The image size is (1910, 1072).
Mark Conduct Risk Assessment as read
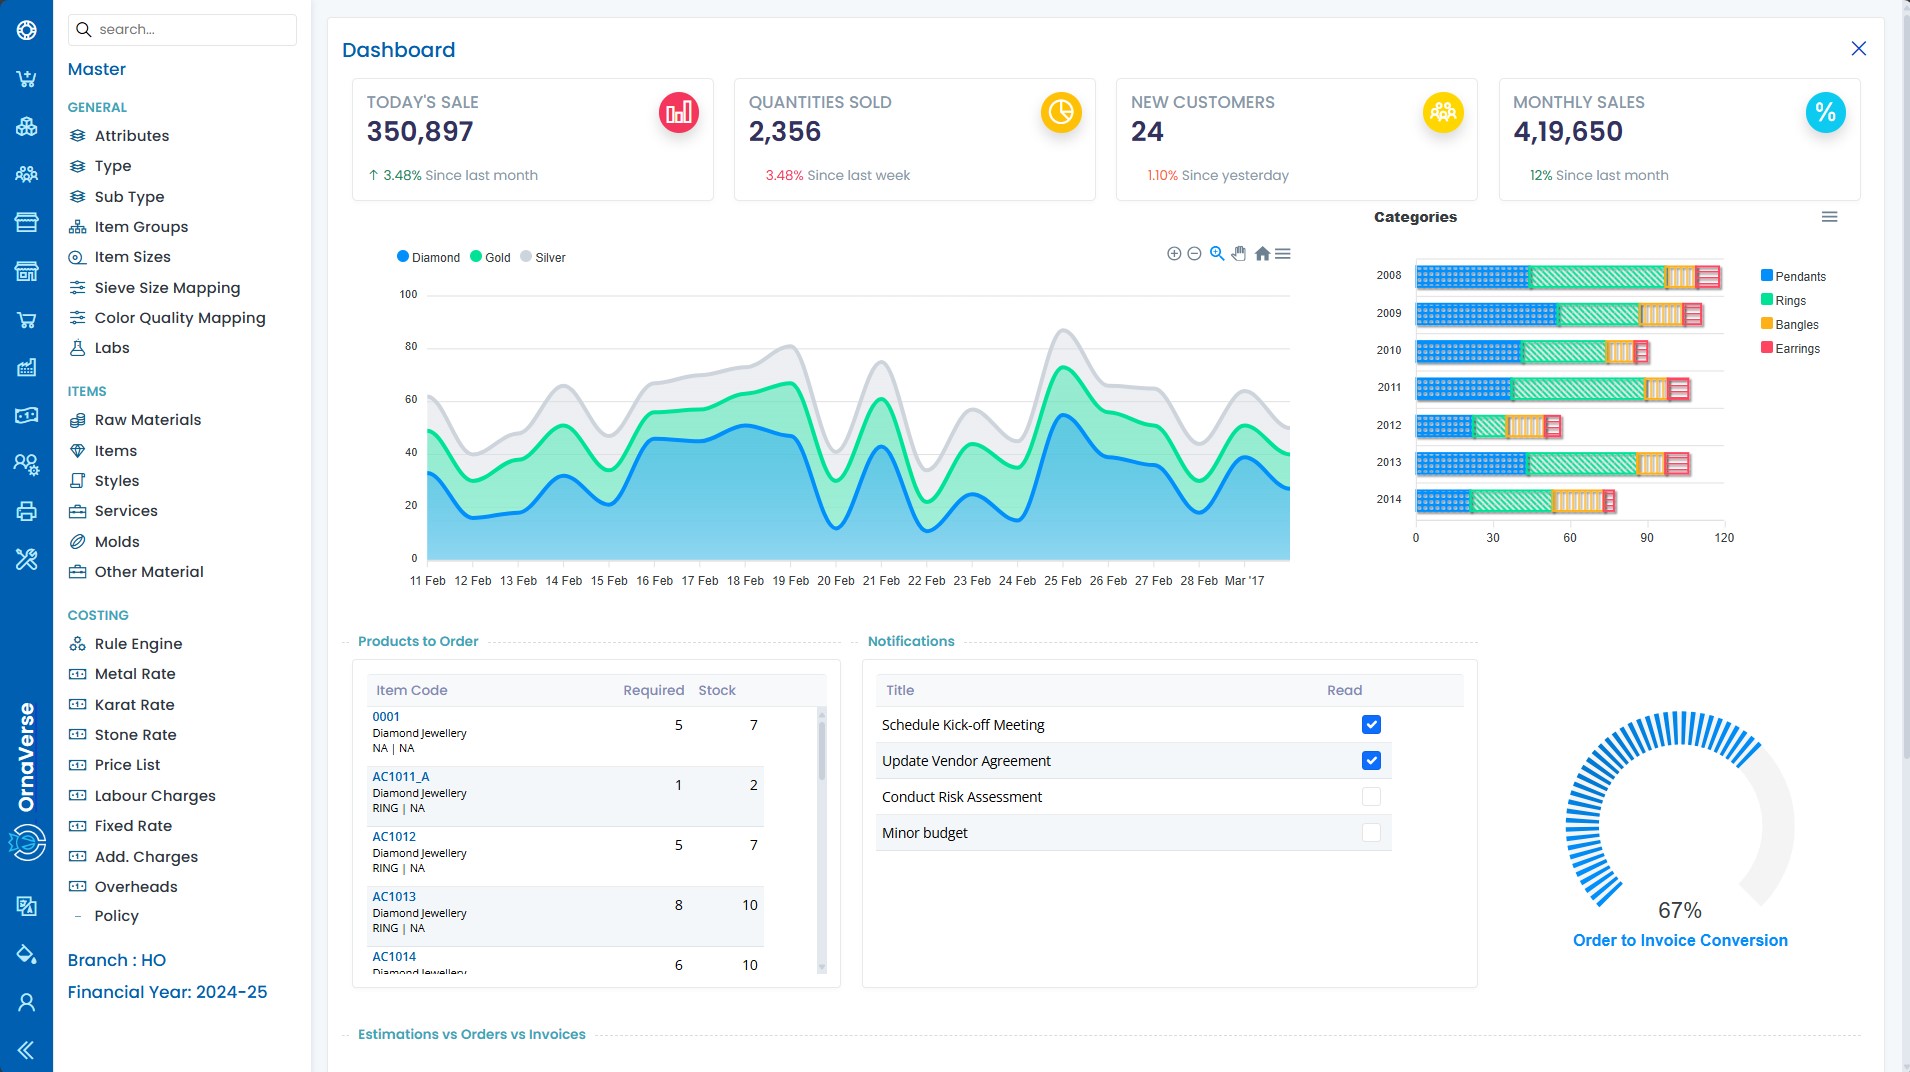1371,797
